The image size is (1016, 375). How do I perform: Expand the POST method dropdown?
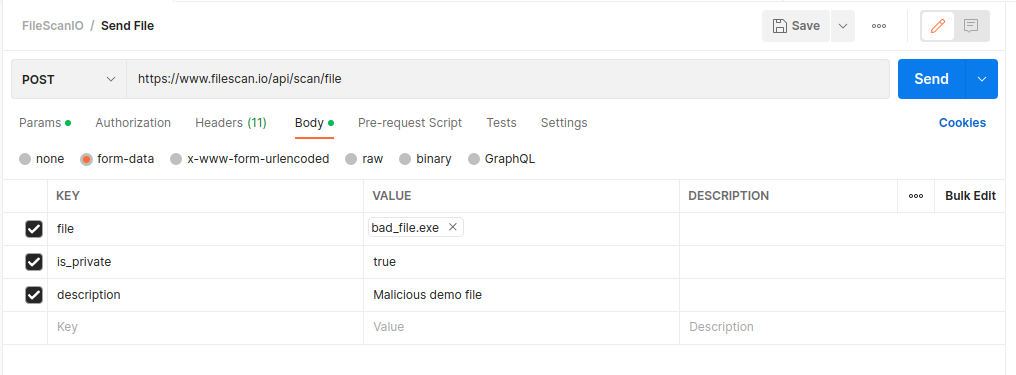pos(69,79)
